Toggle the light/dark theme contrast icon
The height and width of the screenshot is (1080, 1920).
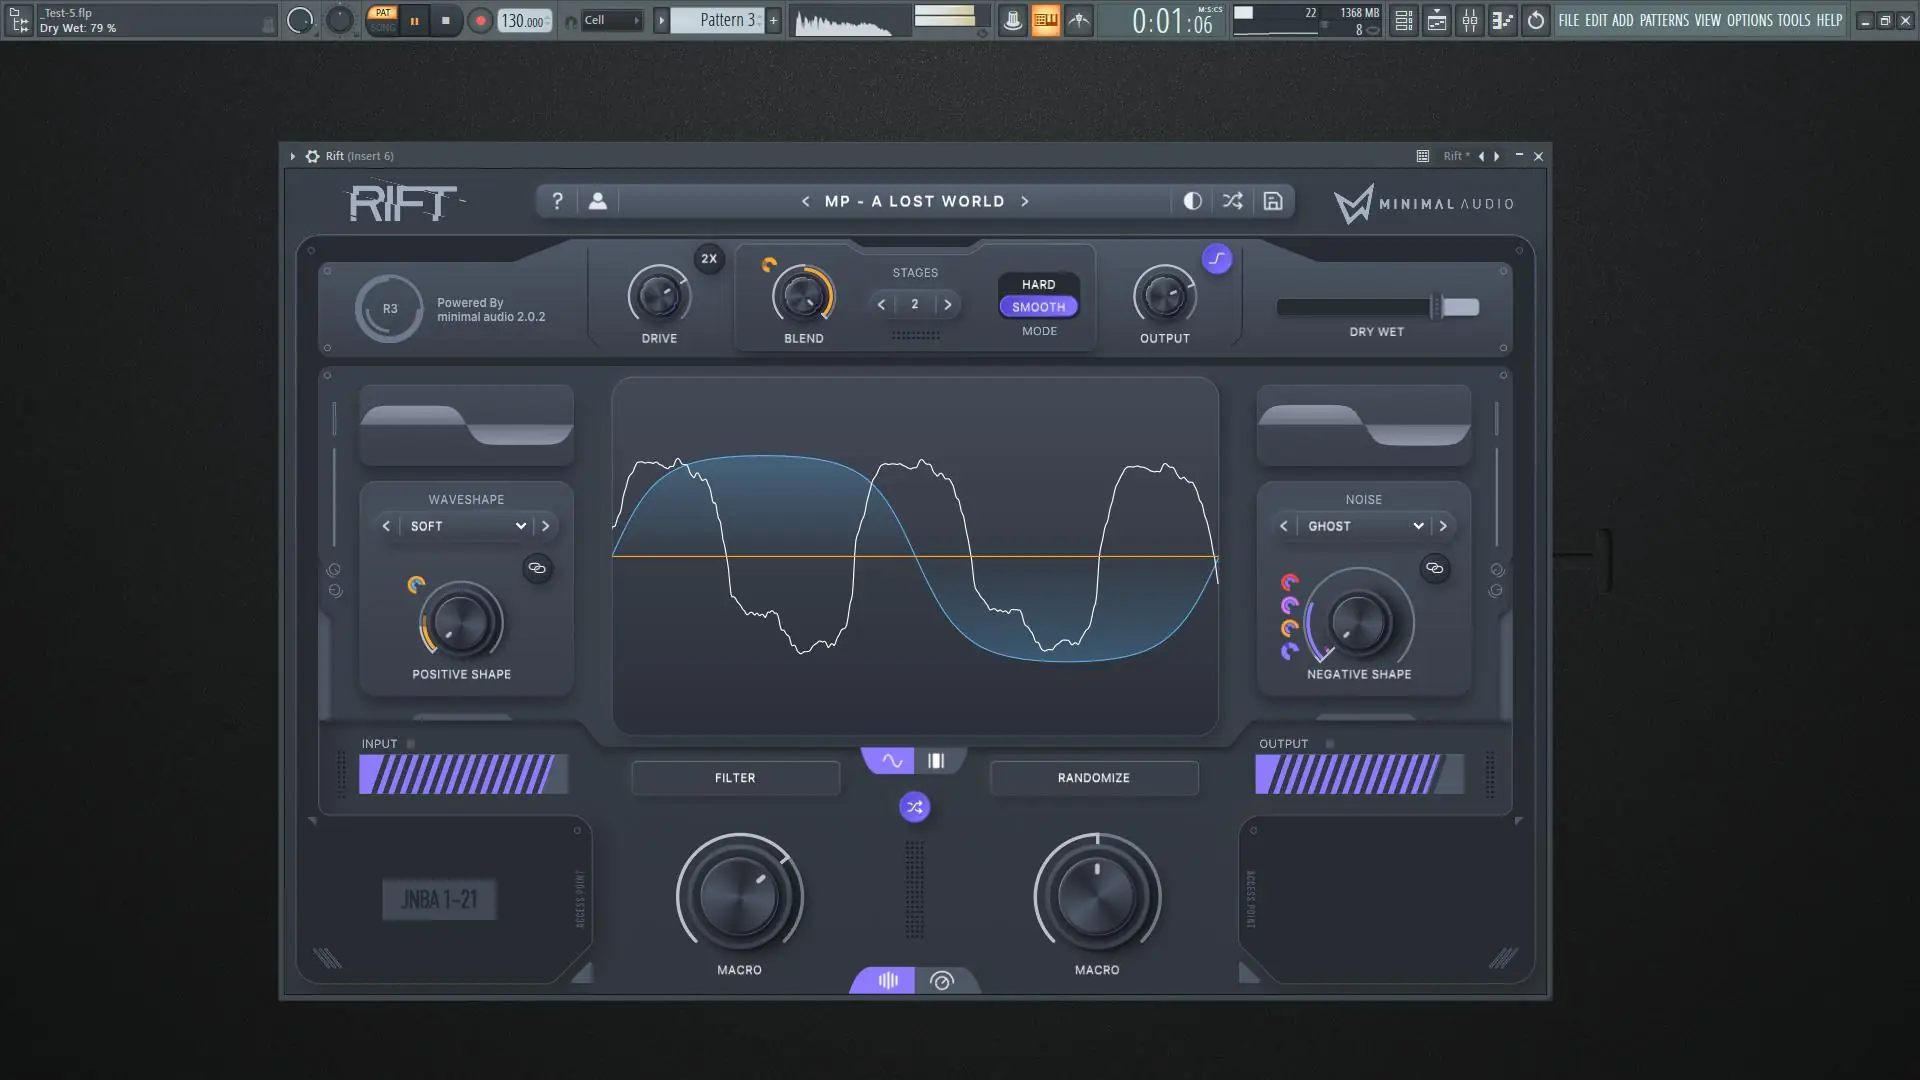(1192, 201)
